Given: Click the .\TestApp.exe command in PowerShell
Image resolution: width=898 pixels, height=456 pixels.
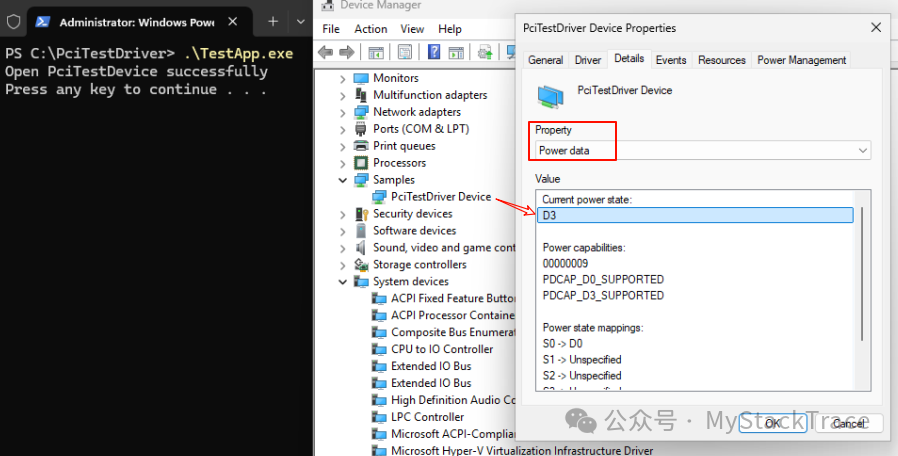Looking at the screenshot, I should click(239, 53).
